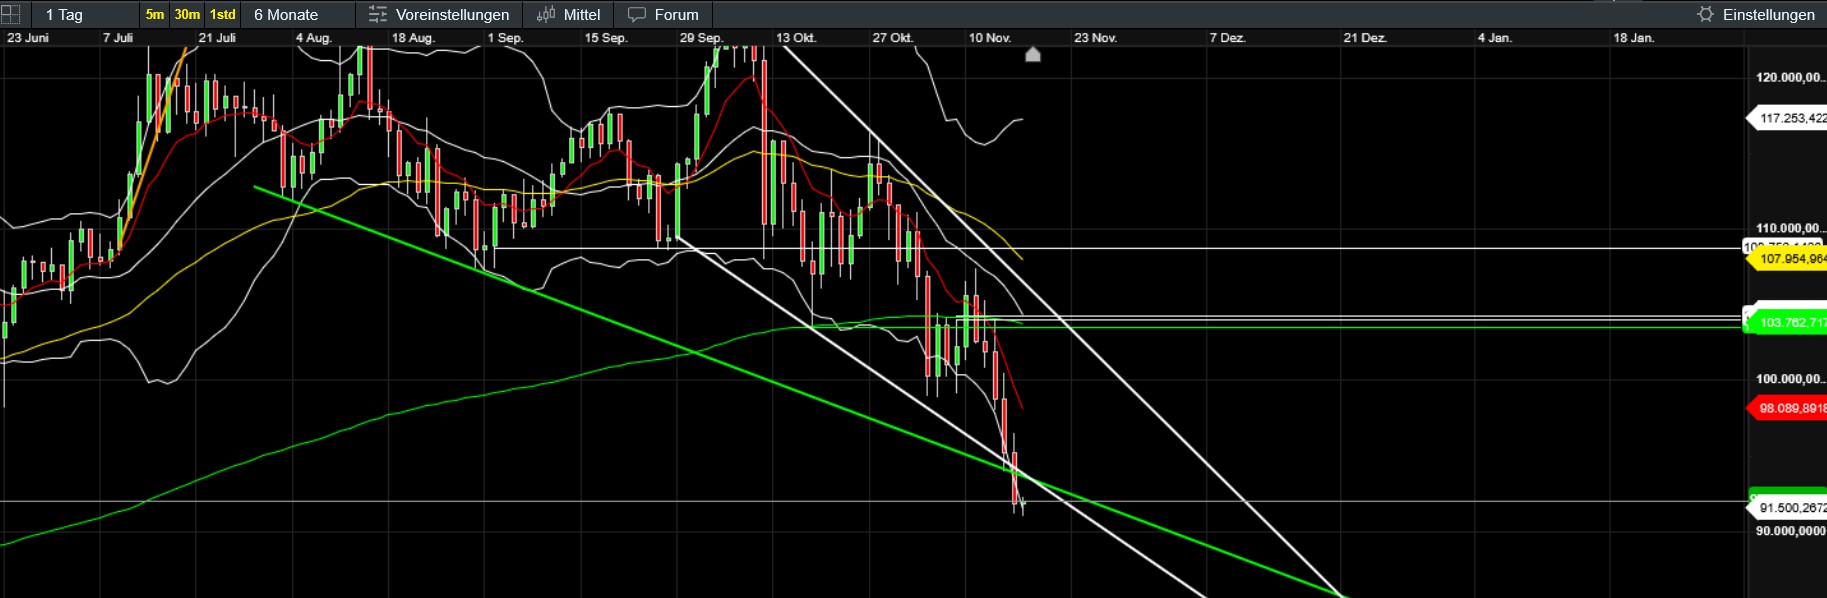Click the 7 Juli date label
1827x598 pixels.
coord(118,38)
